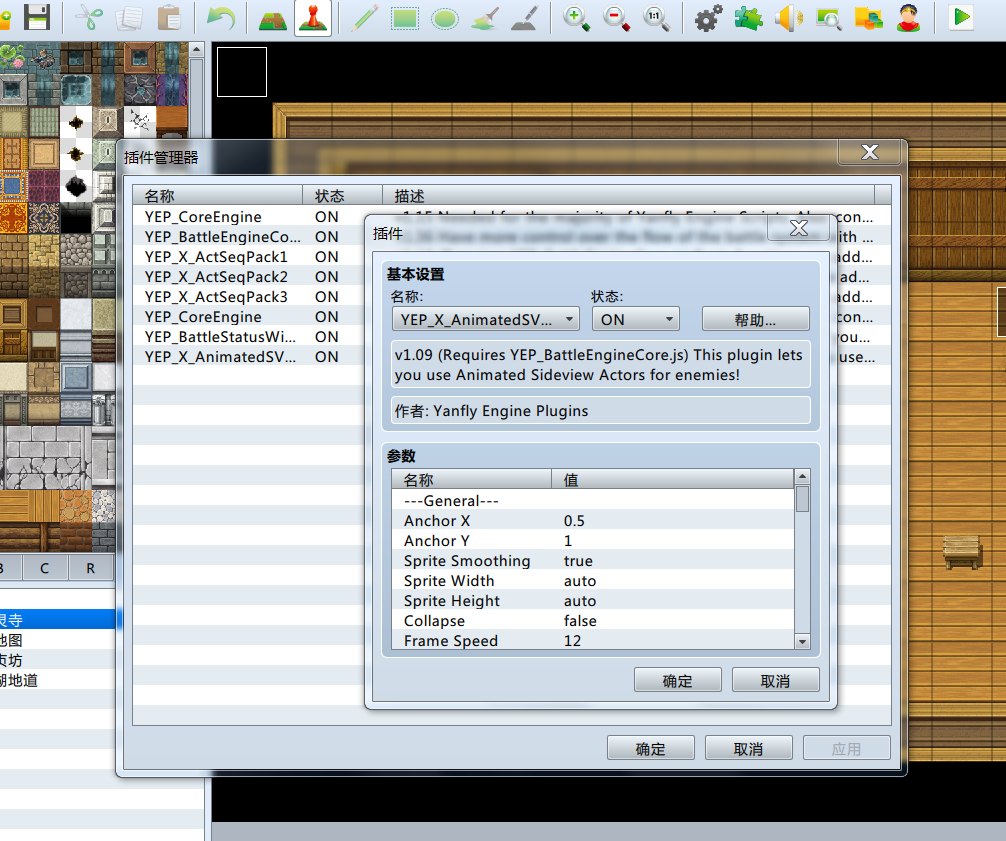Click 取消 in the 插件管理器 window

[749, 748]
